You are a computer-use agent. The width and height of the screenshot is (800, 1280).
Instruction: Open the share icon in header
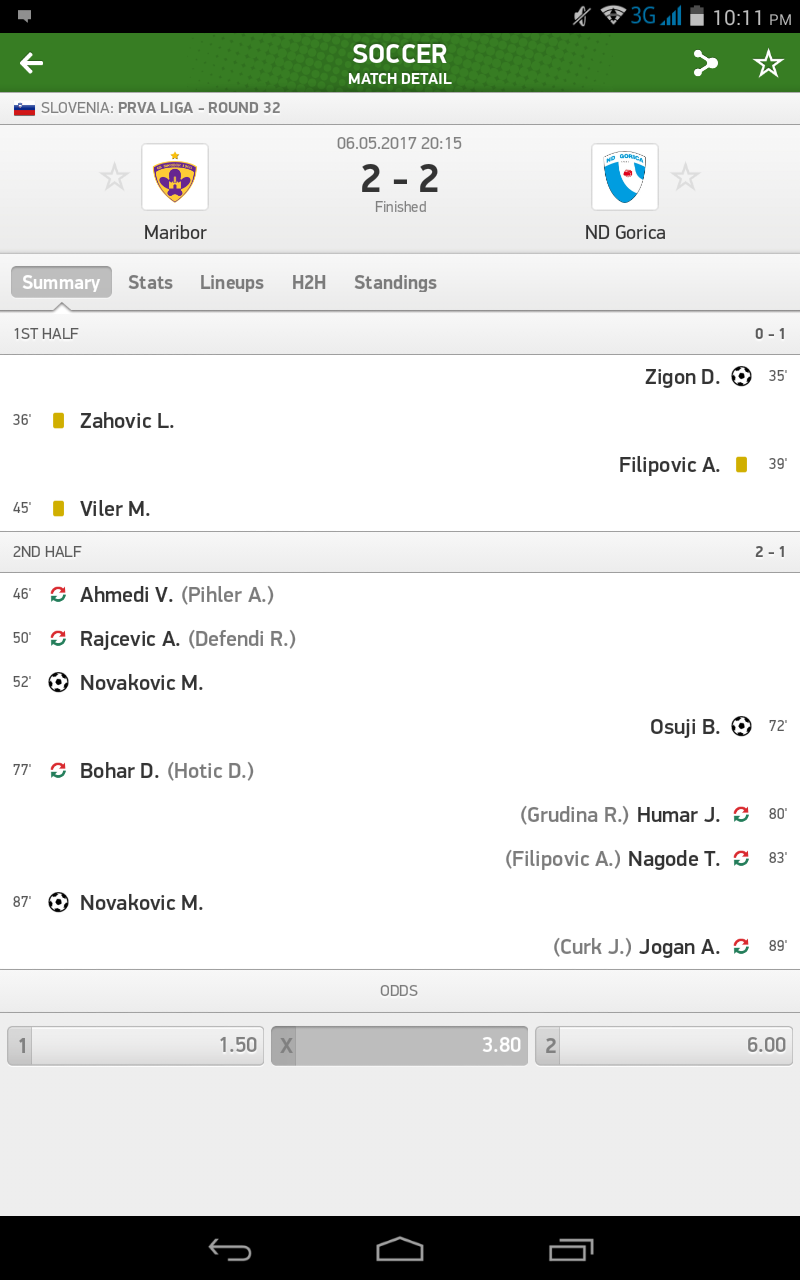click(706, 63)
